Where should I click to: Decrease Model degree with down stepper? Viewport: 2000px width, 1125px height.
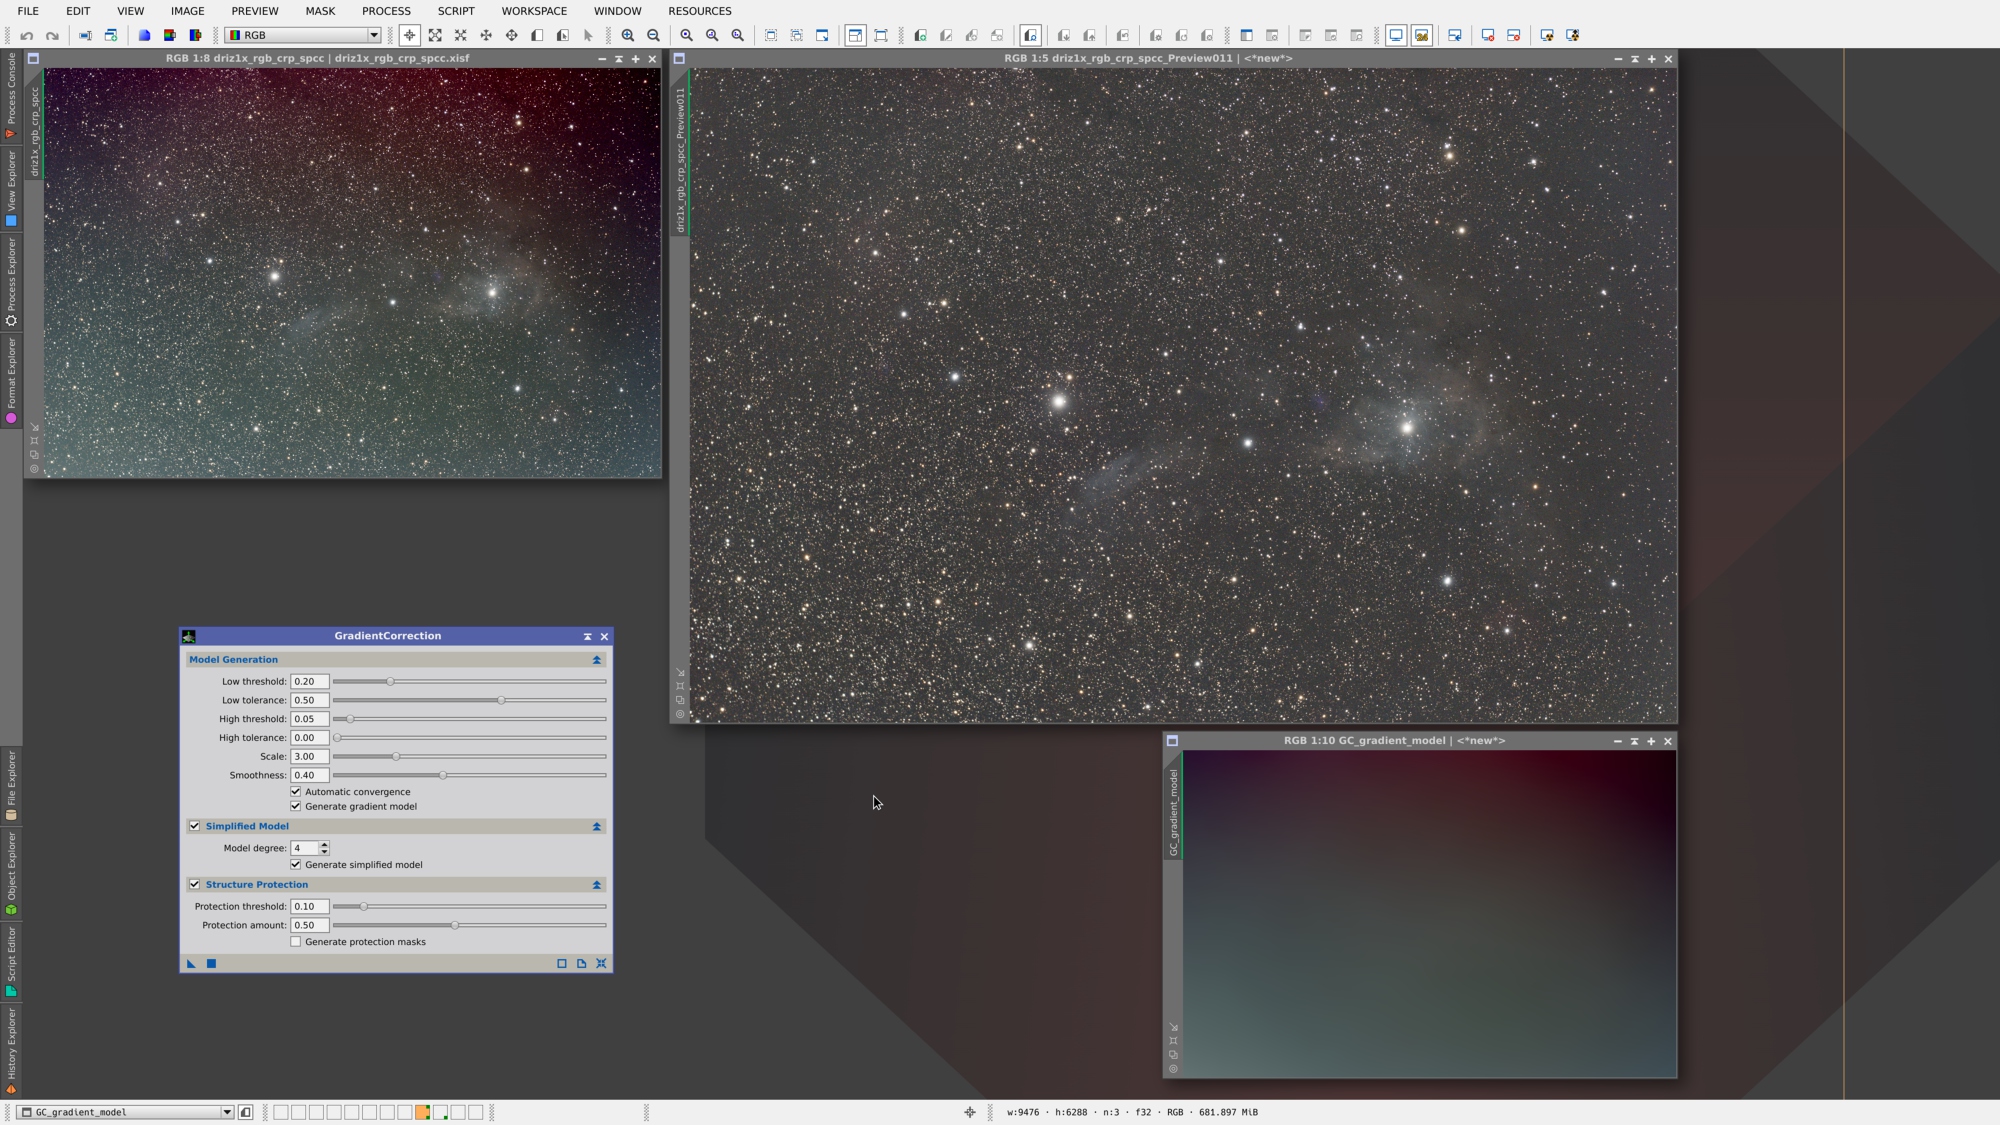click(x=324, y=852)
